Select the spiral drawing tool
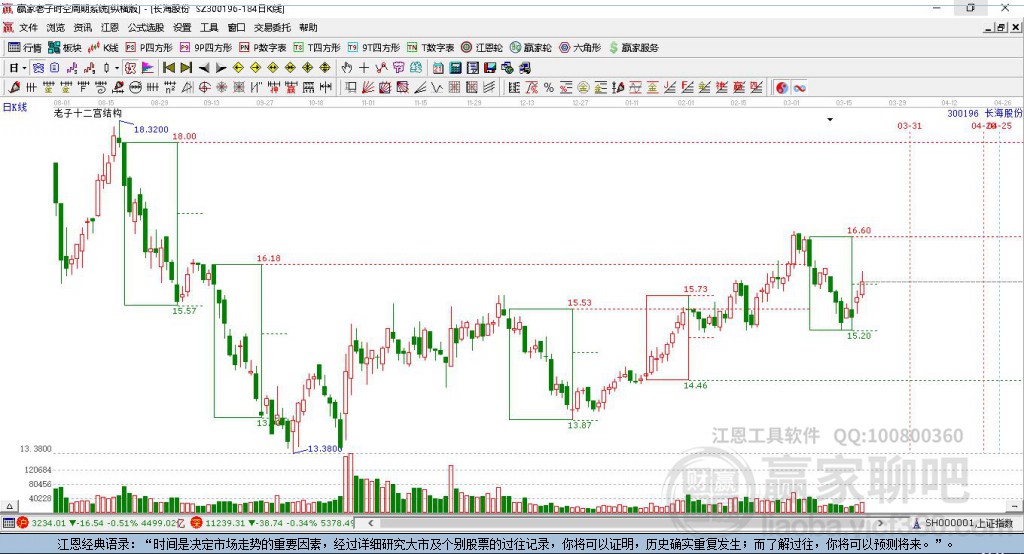 [x=101, y=88]
